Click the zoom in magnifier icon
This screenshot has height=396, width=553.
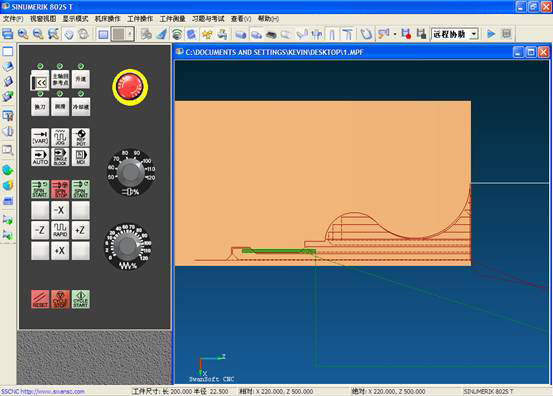pyautogui.click(x=23, y=34)
